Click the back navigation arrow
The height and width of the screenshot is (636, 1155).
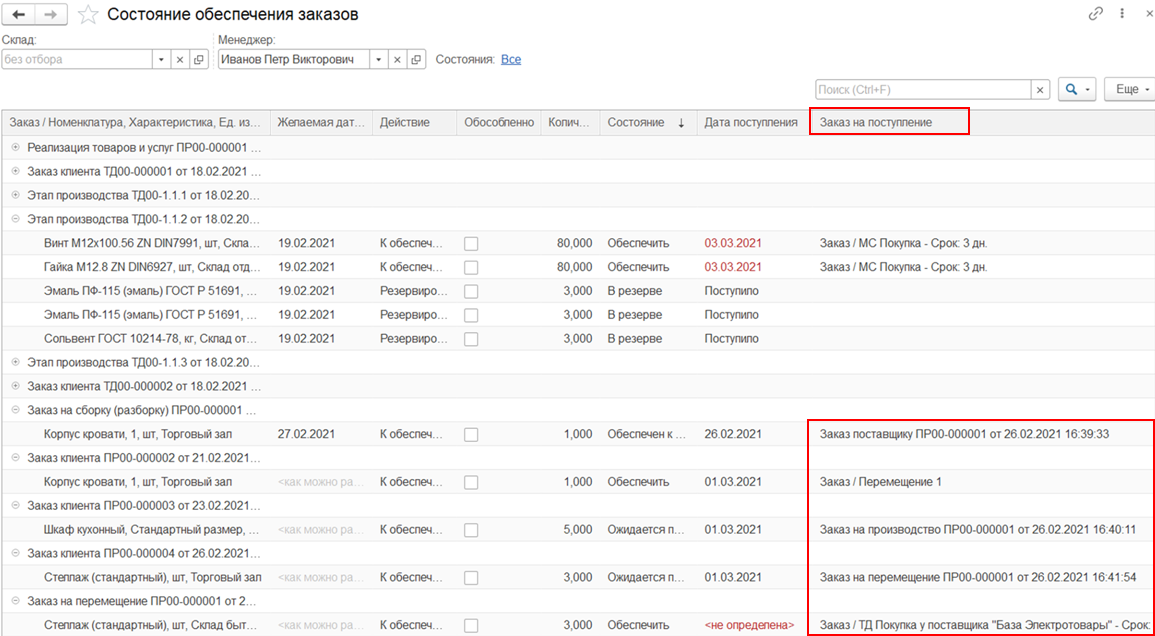tap(18, 14)
